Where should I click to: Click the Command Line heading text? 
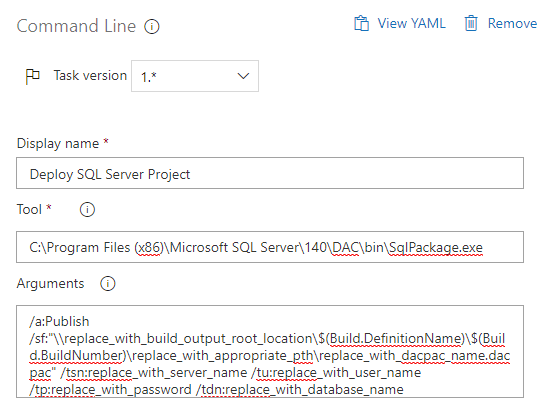(76, 26)
